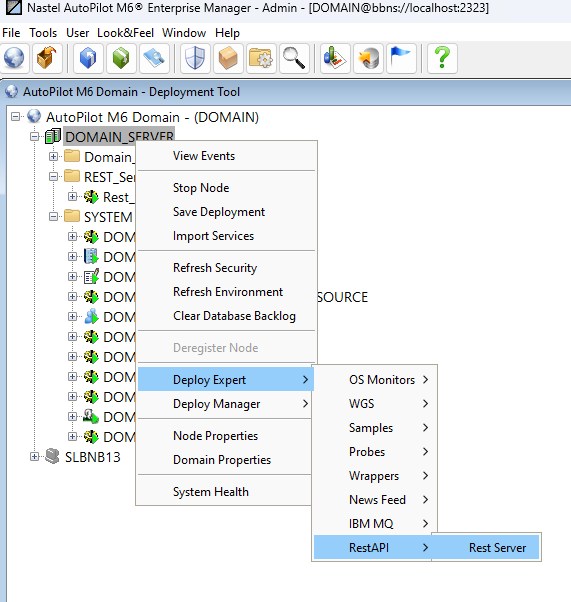Collapse the DOMAIN_SERVER tree node
The height and width of the screenshot is (602, 571).
coord(35,136)
